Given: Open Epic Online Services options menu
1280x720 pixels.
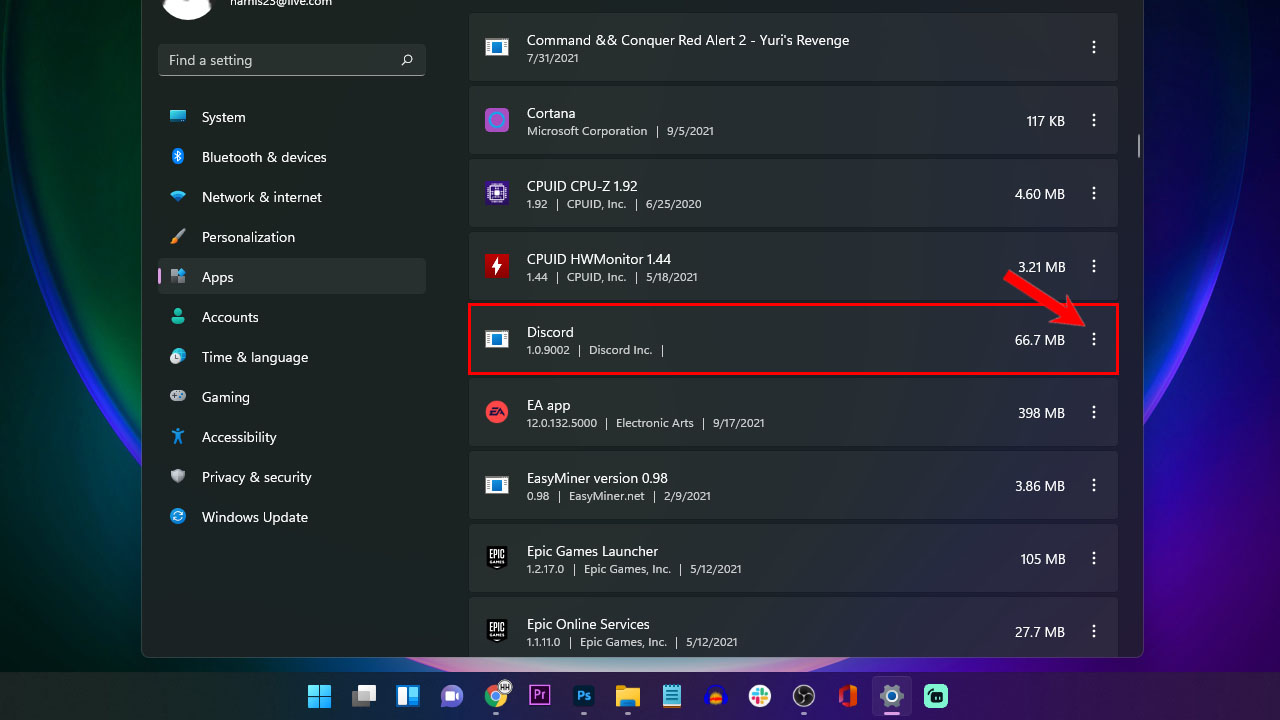Looking at the screenshot, I should [x=1093, y=631].
